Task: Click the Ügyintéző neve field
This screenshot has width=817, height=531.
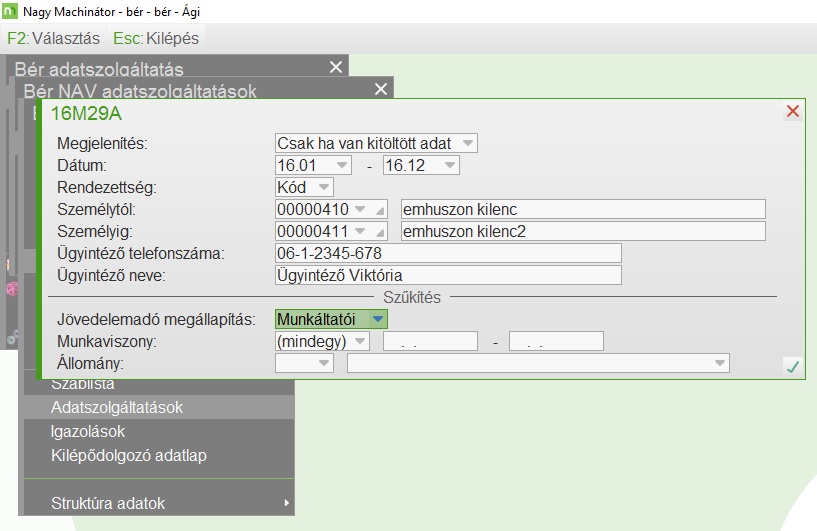Action: [448, 275]
